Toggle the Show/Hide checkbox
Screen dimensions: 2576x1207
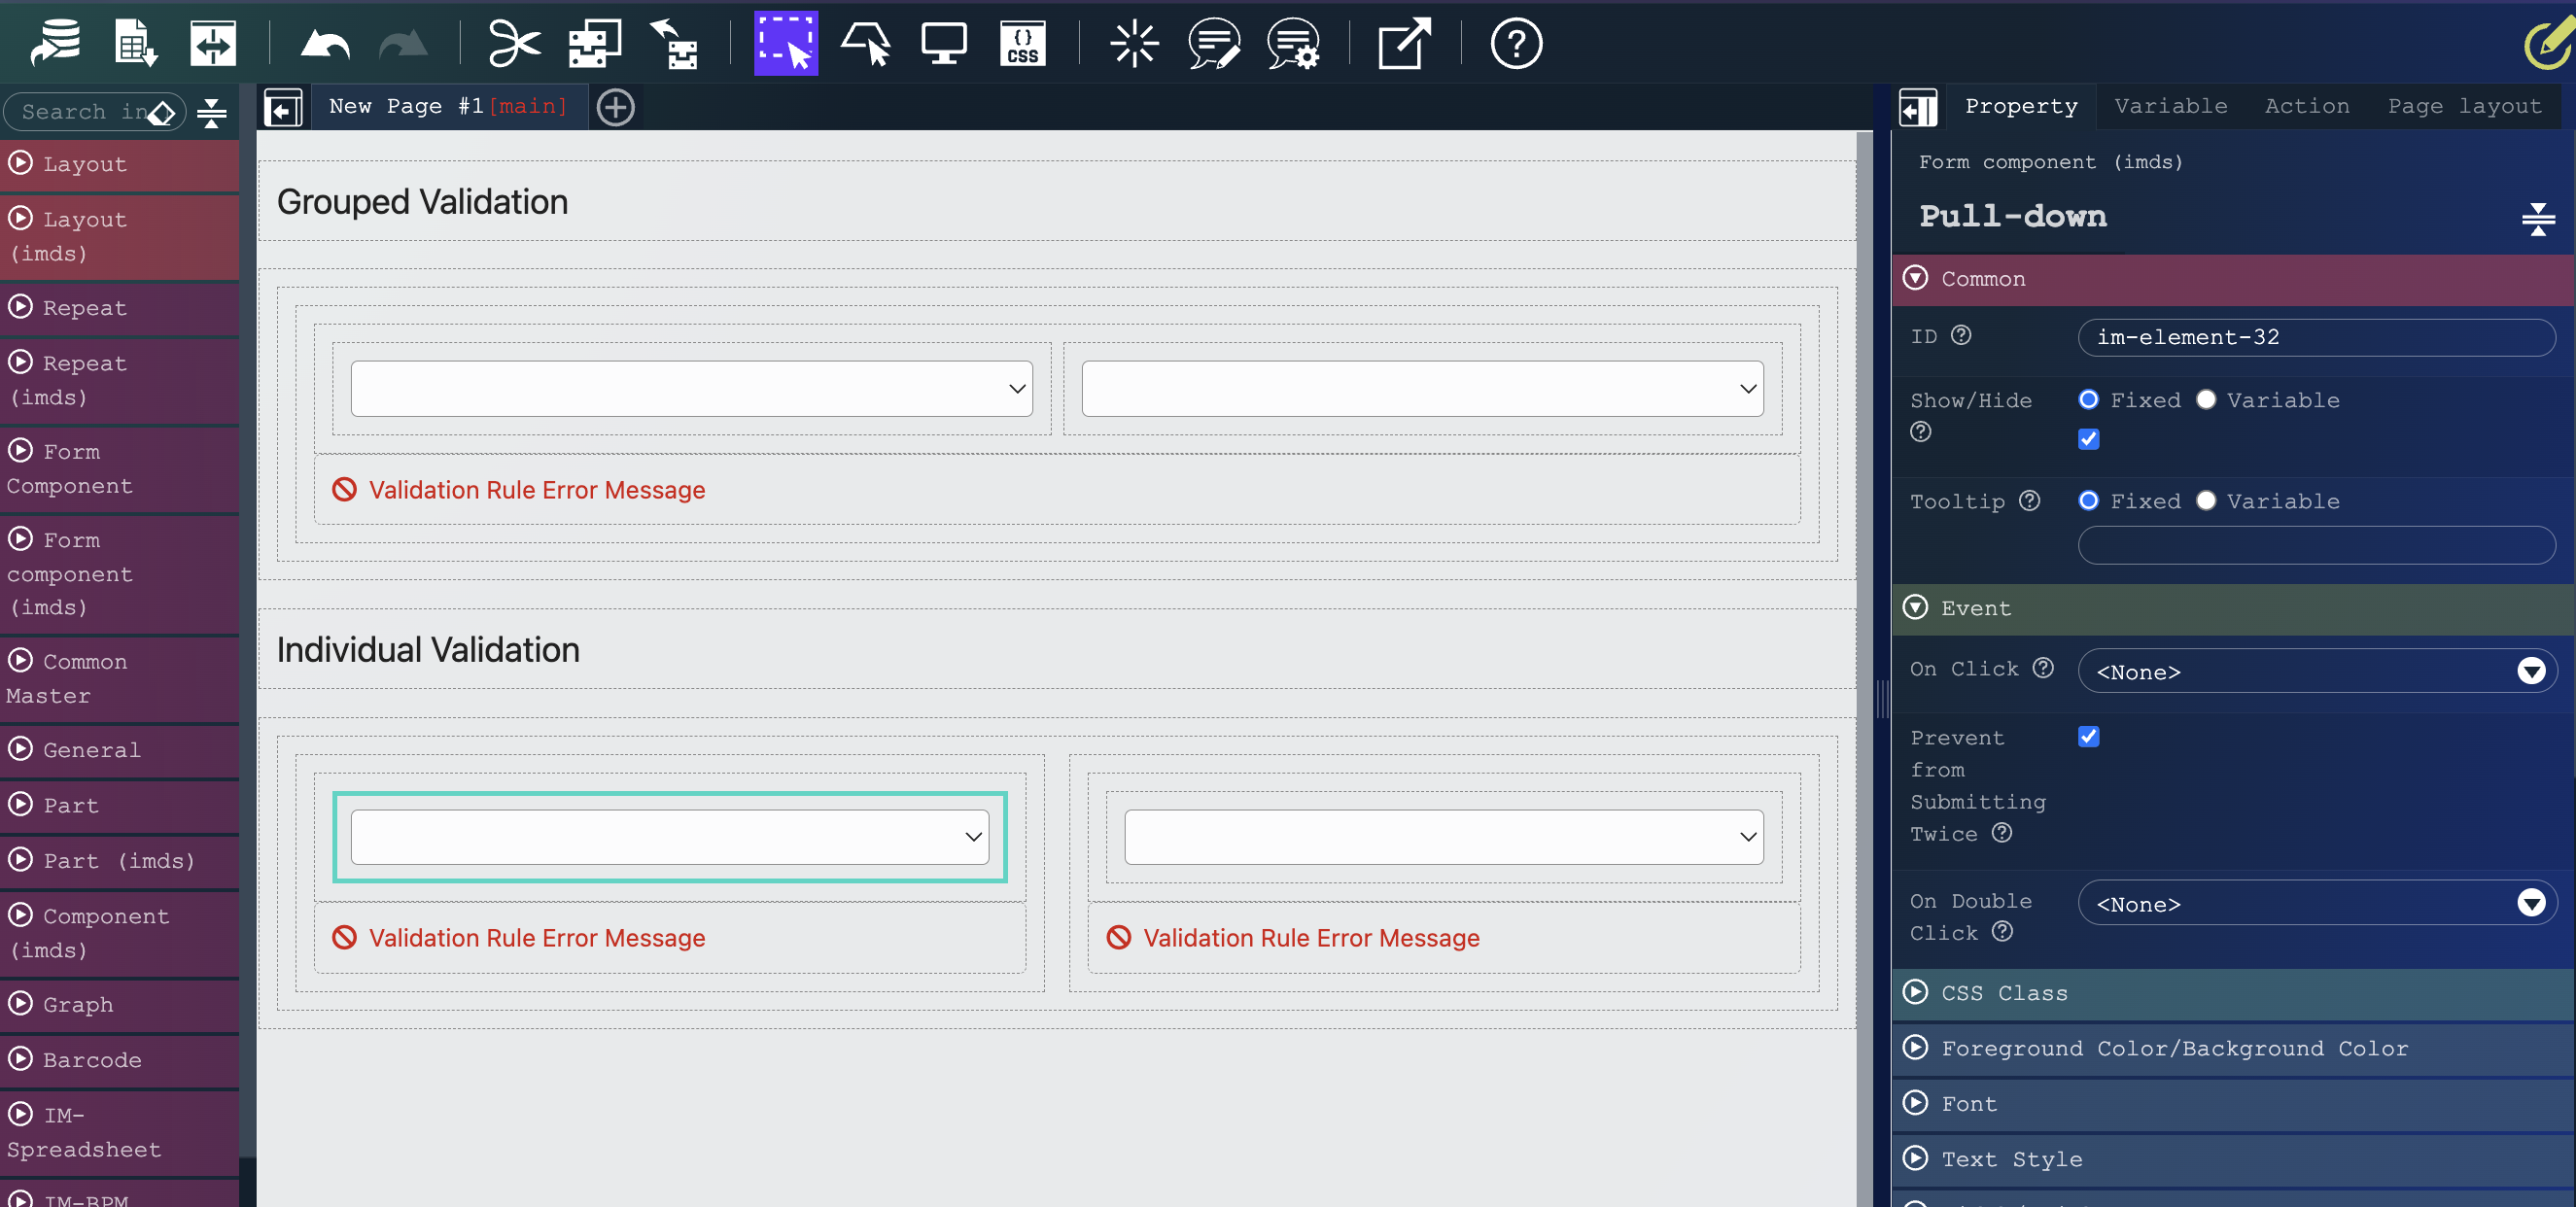point(2088,439)
